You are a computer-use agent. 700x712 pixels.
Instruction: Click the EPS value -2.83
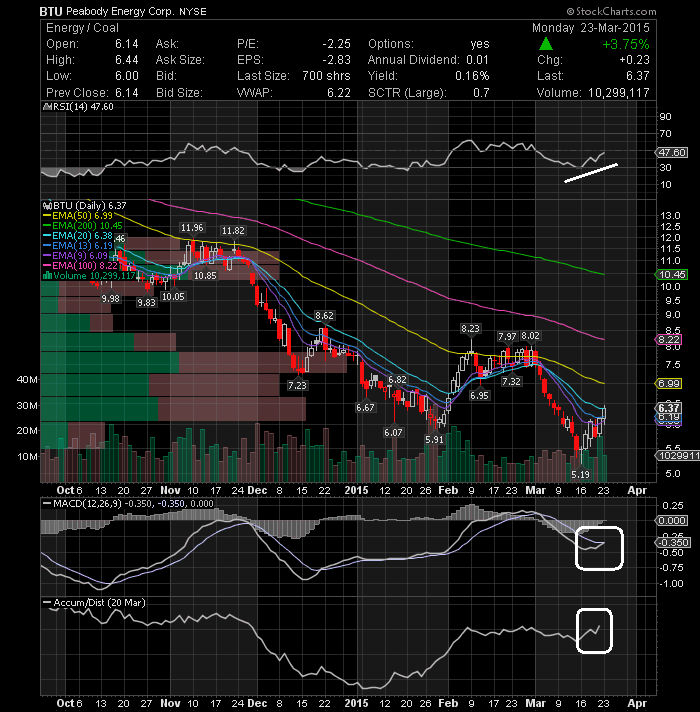[x=336, y=60]
